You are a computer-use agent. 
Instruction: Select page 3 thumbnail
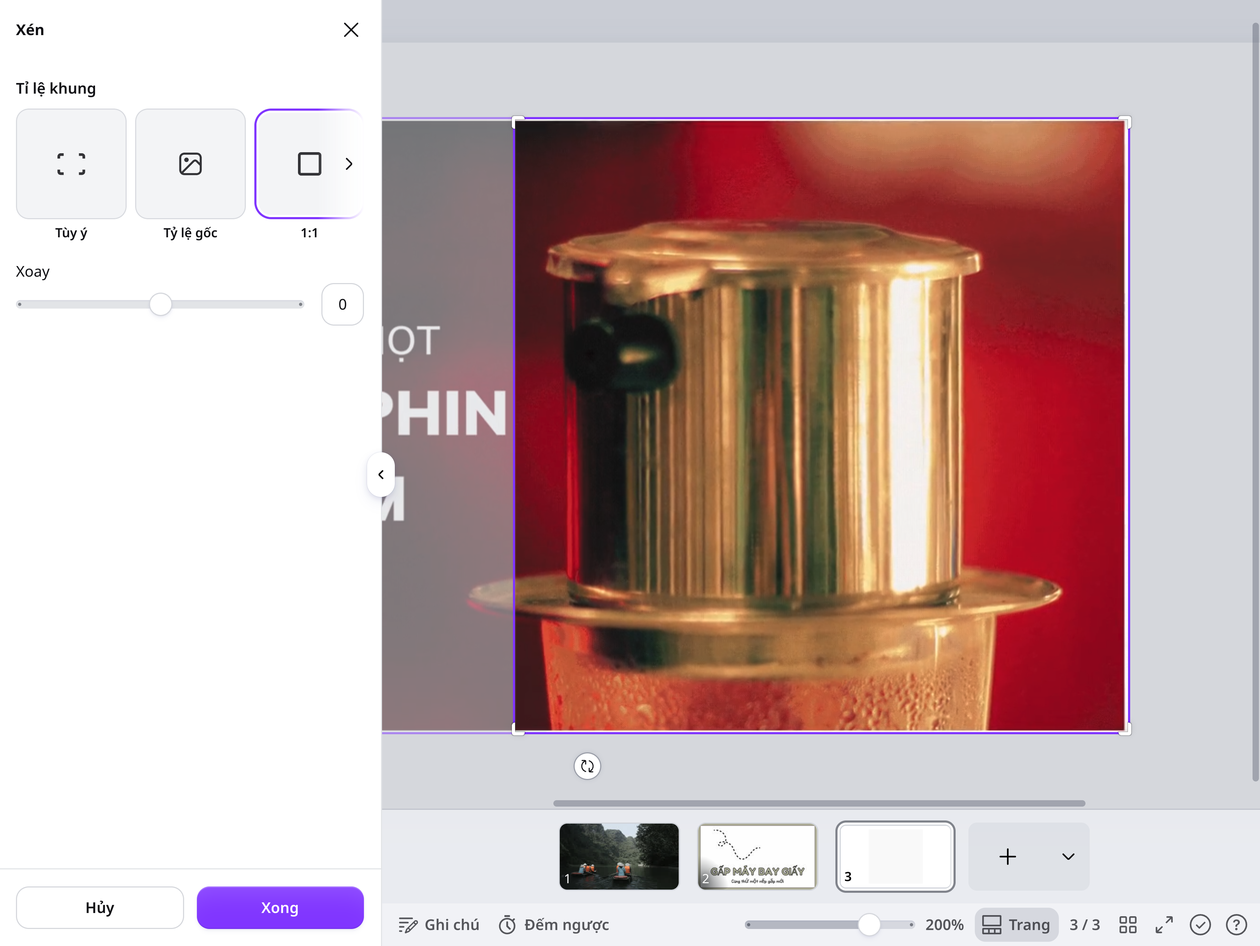pyautogui.click(x=895, y=856)
